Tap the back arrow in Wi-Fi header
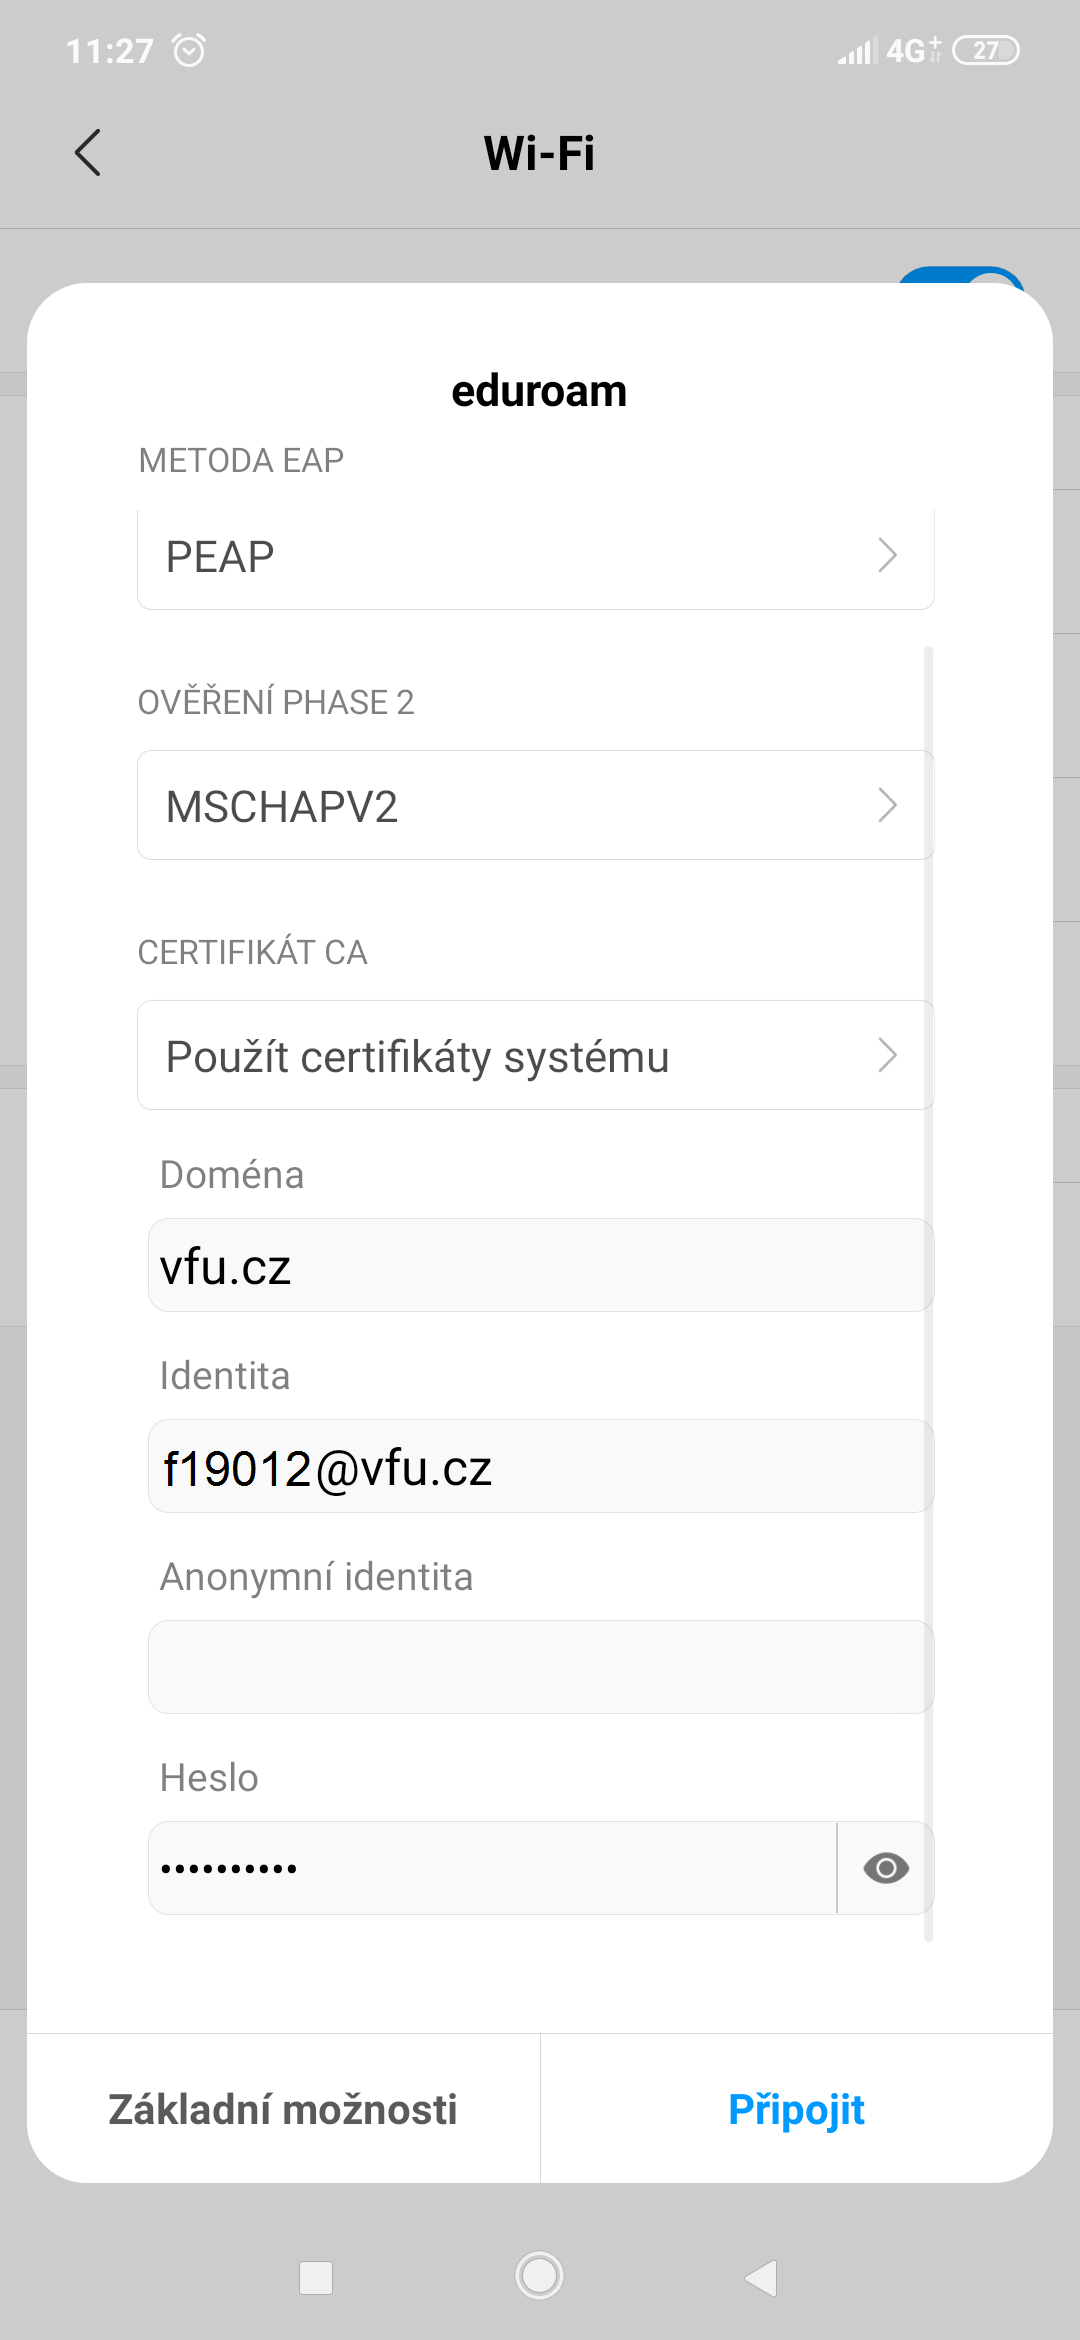Image resolution: width=1080 pixels, height=2340 pixels. pos(88,153)
